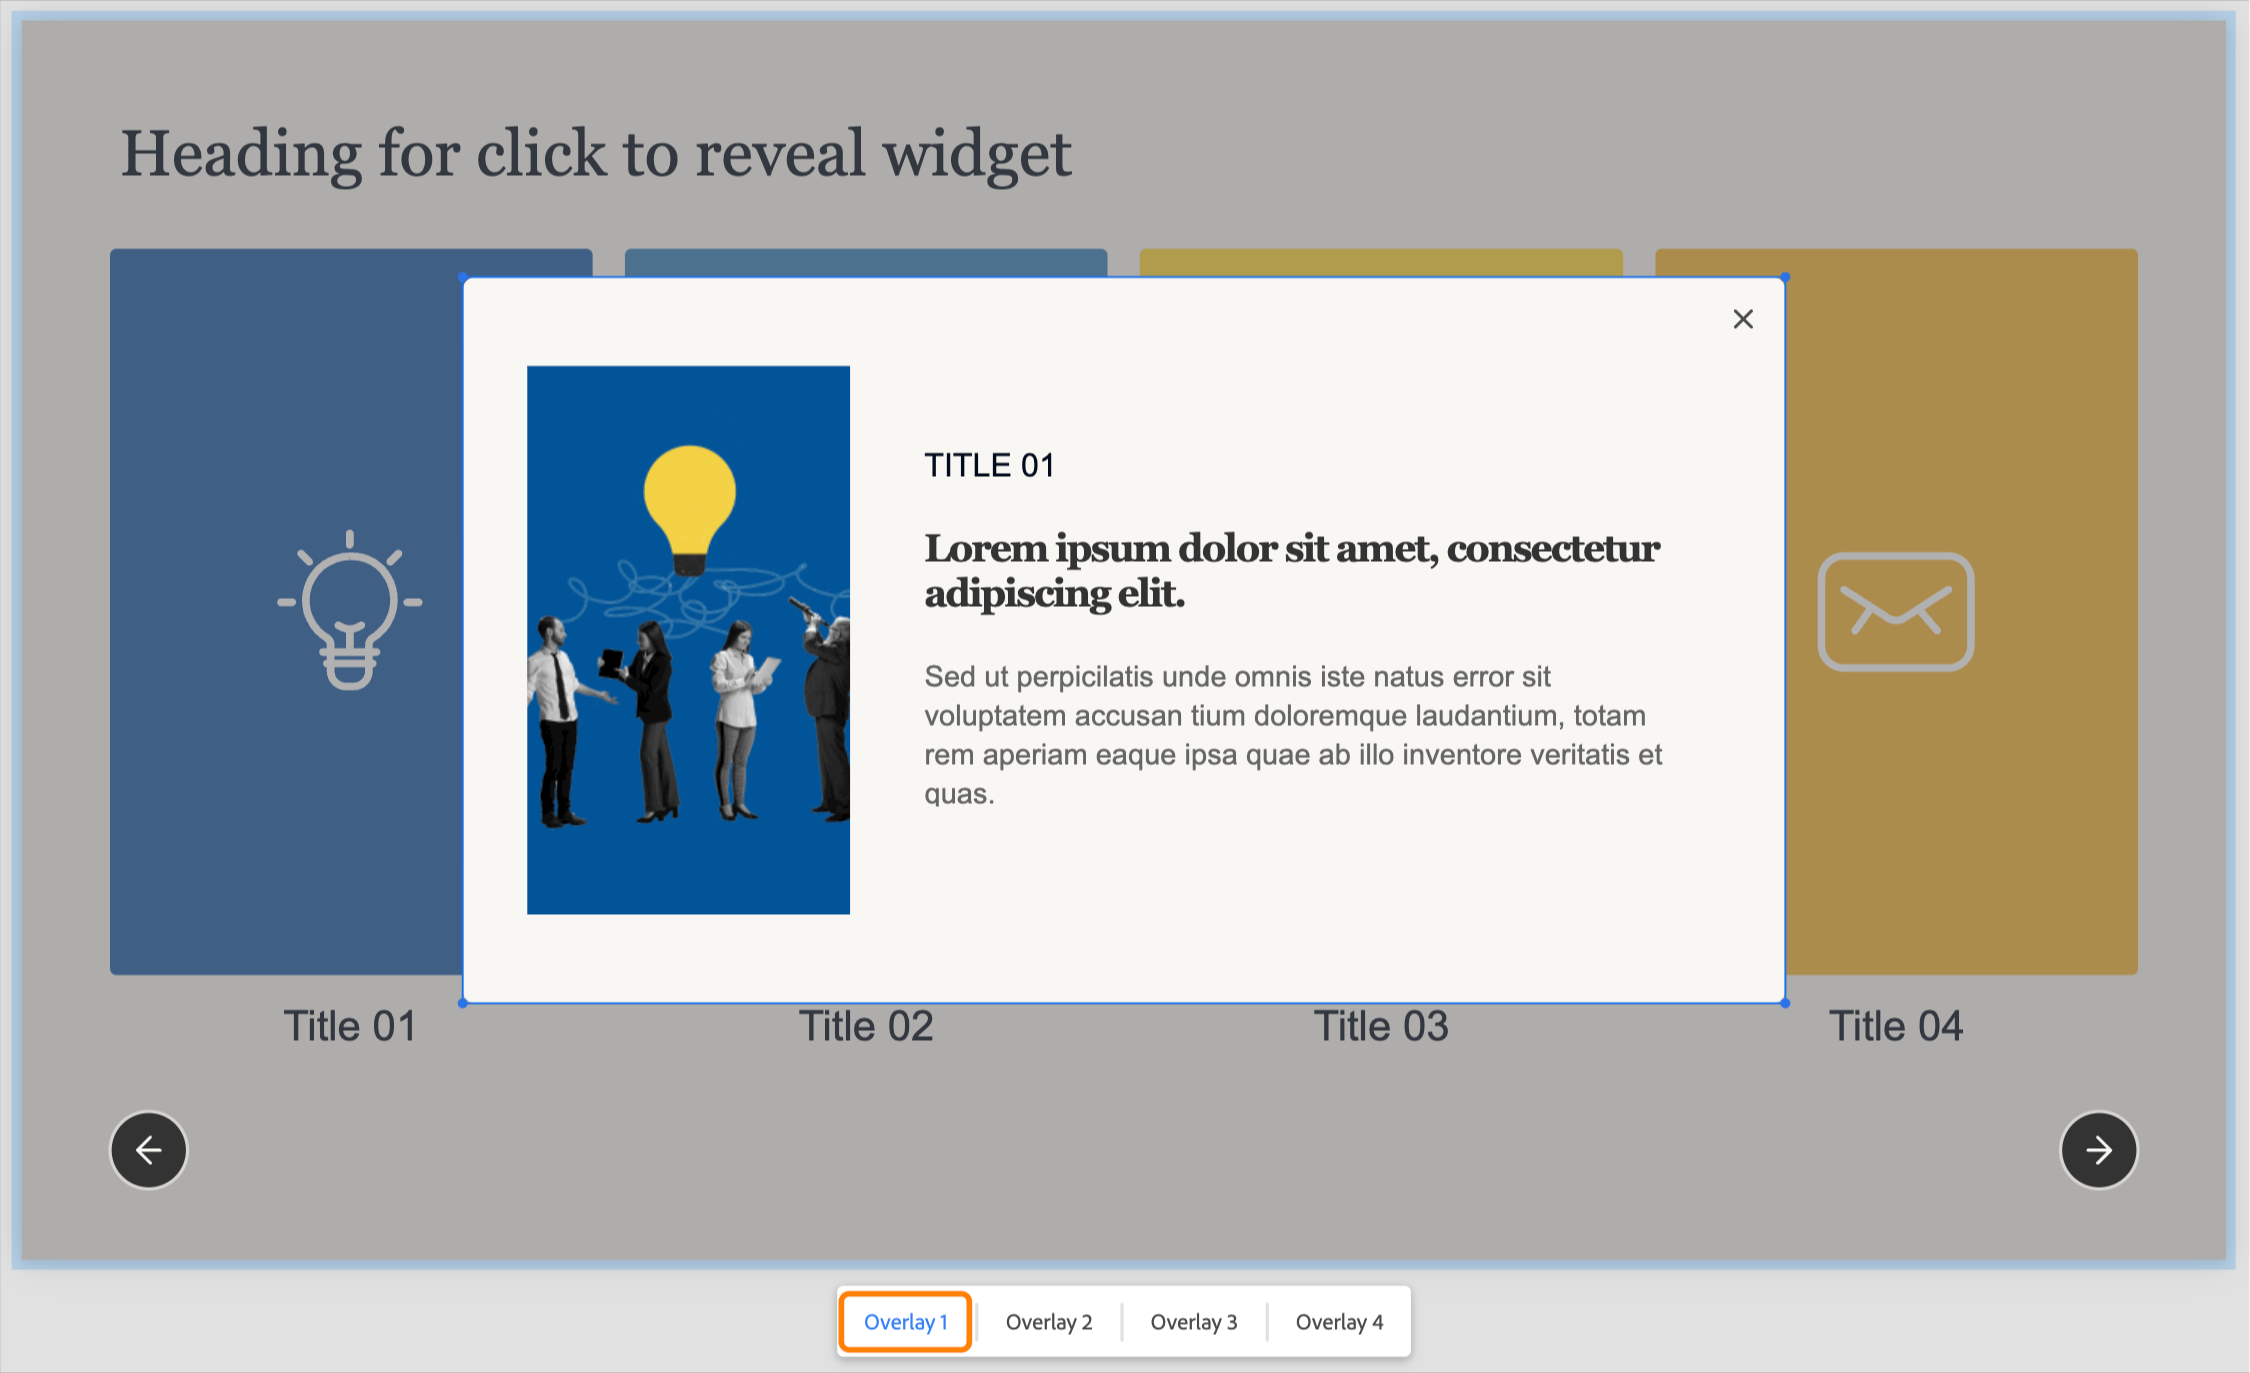Click the blue selection handle at overlay top-left
The width and height of the screenshot is (2250, 1373).
[463, 277]
